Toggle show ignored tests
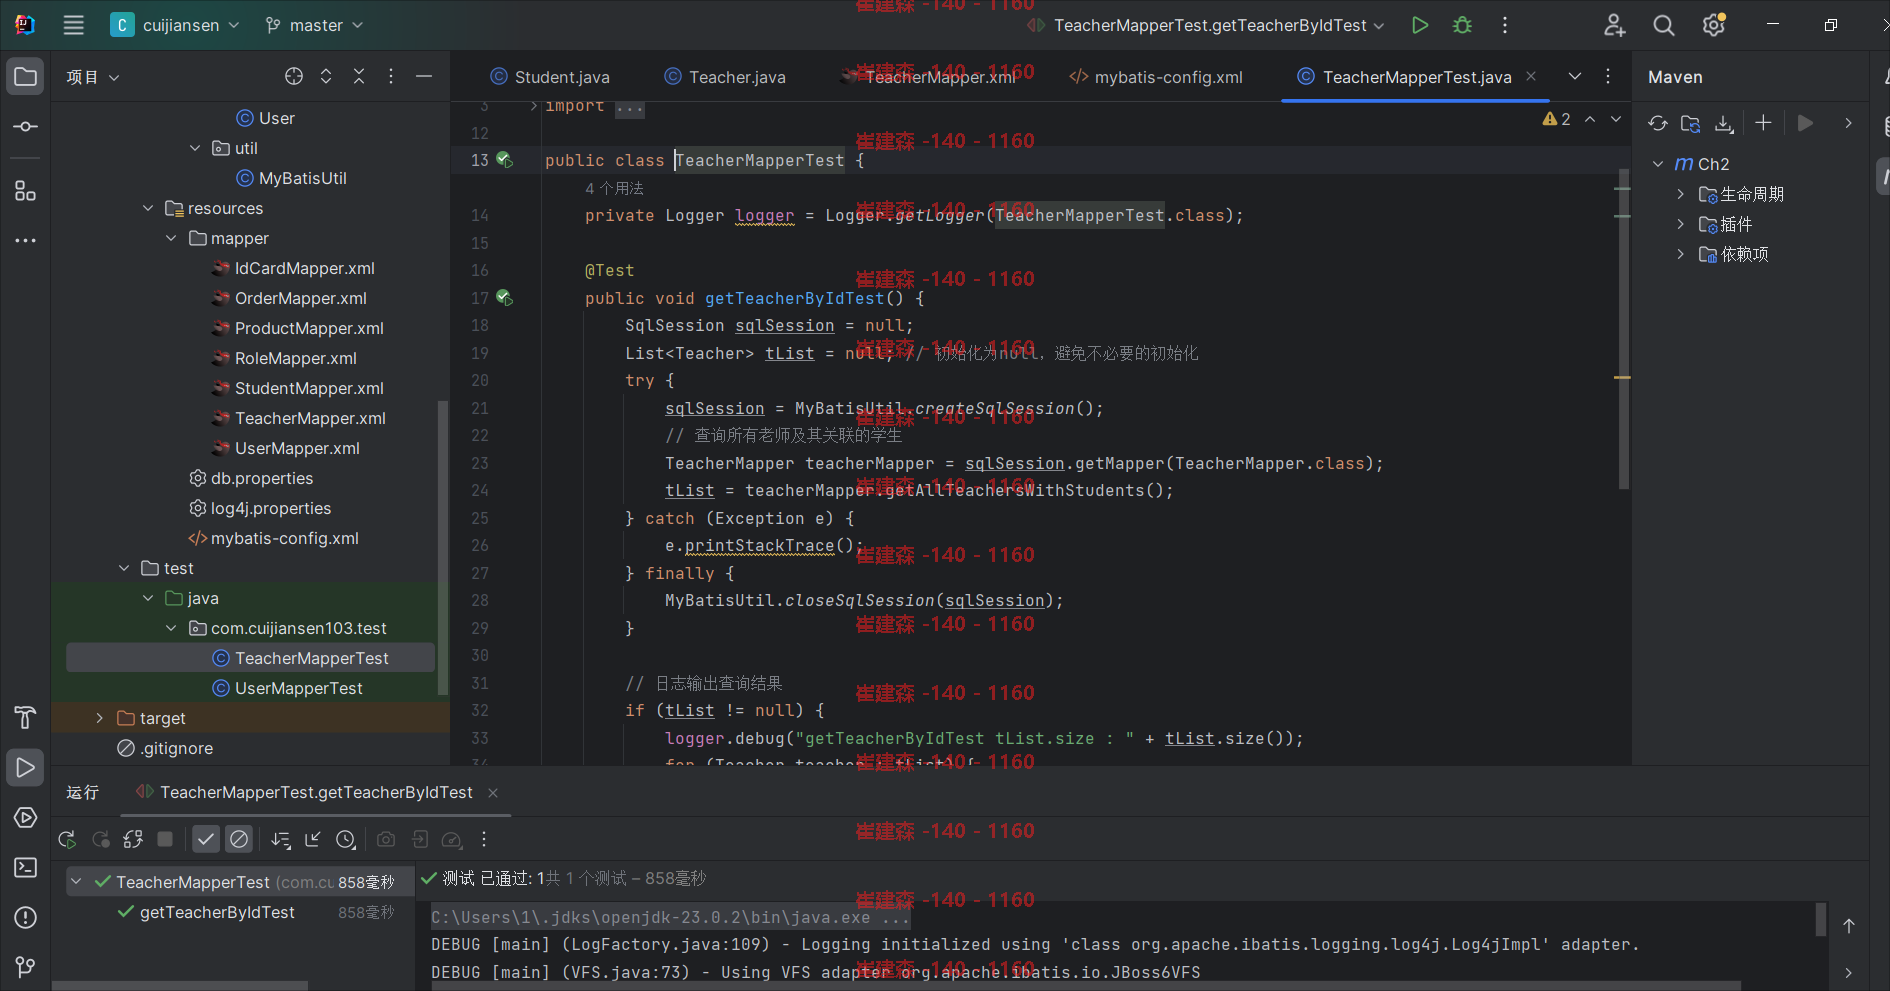 [239, 839]
